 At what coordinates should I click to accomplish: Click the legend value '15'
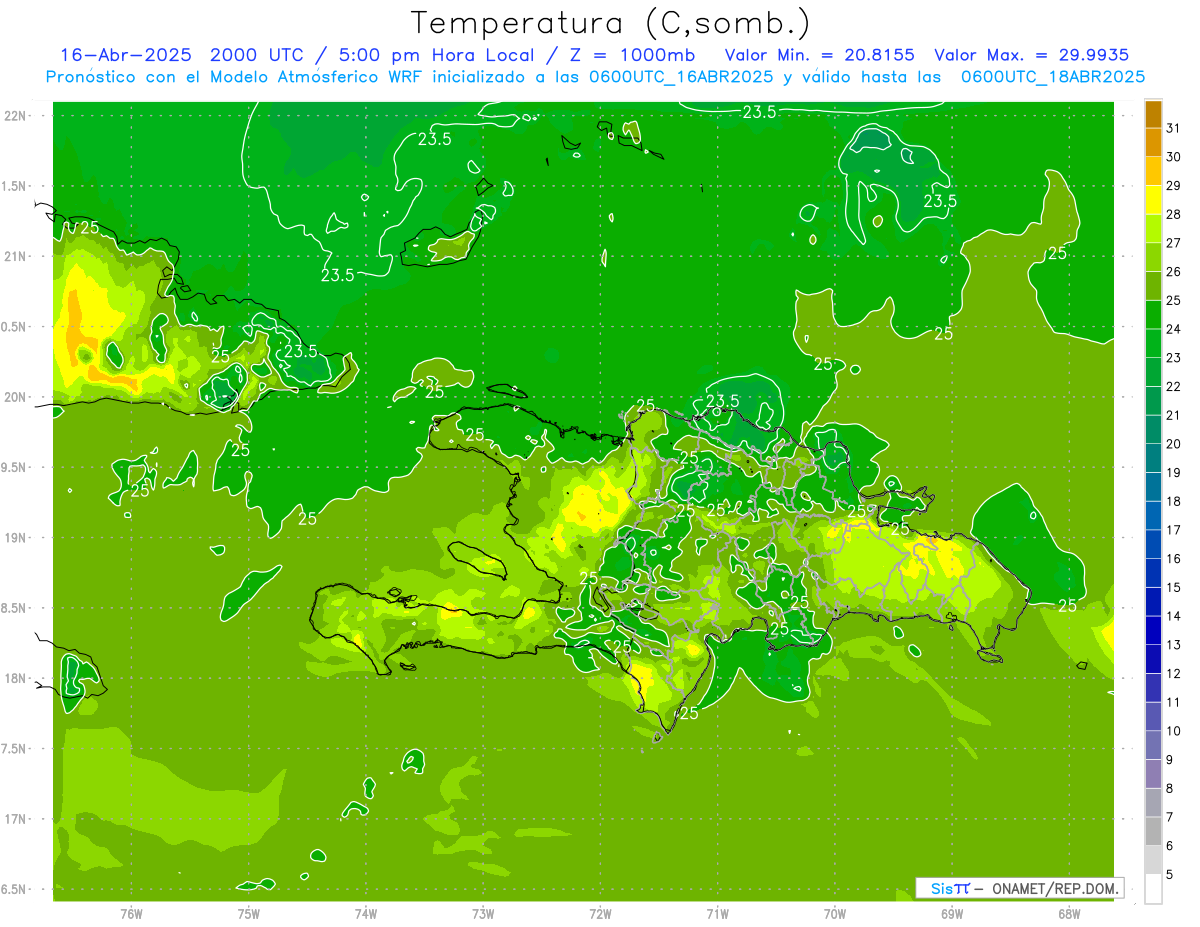coord(1174,587)
